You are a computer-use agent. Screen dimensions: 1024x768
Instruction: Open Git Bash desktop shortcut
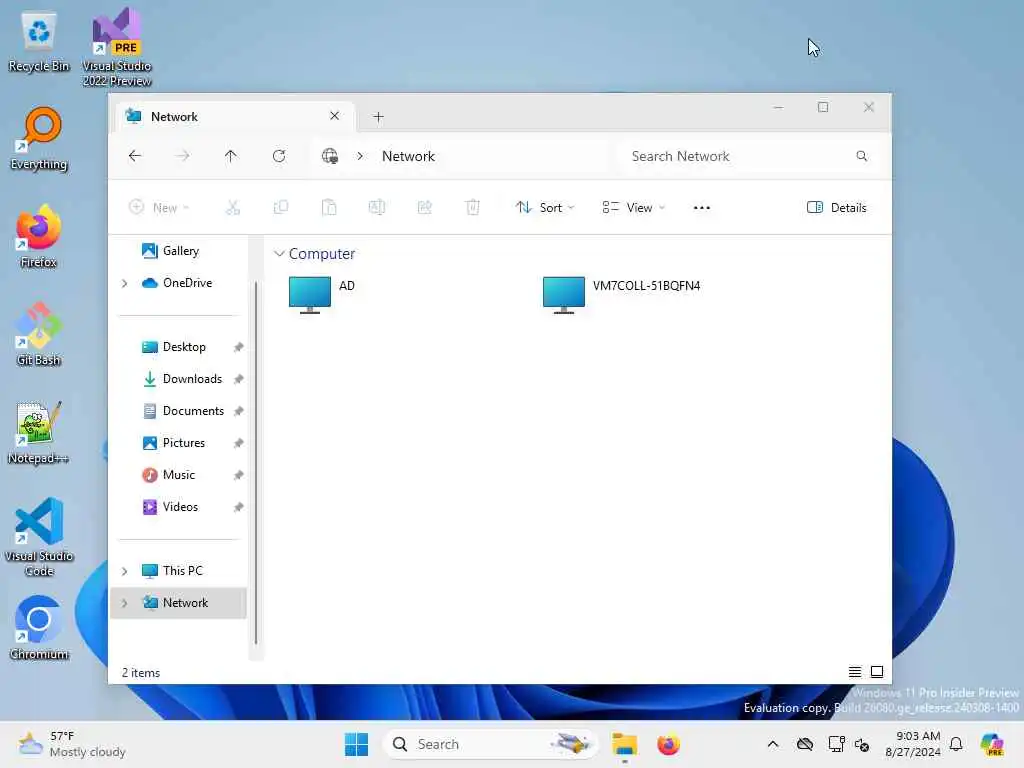[39, 334]
